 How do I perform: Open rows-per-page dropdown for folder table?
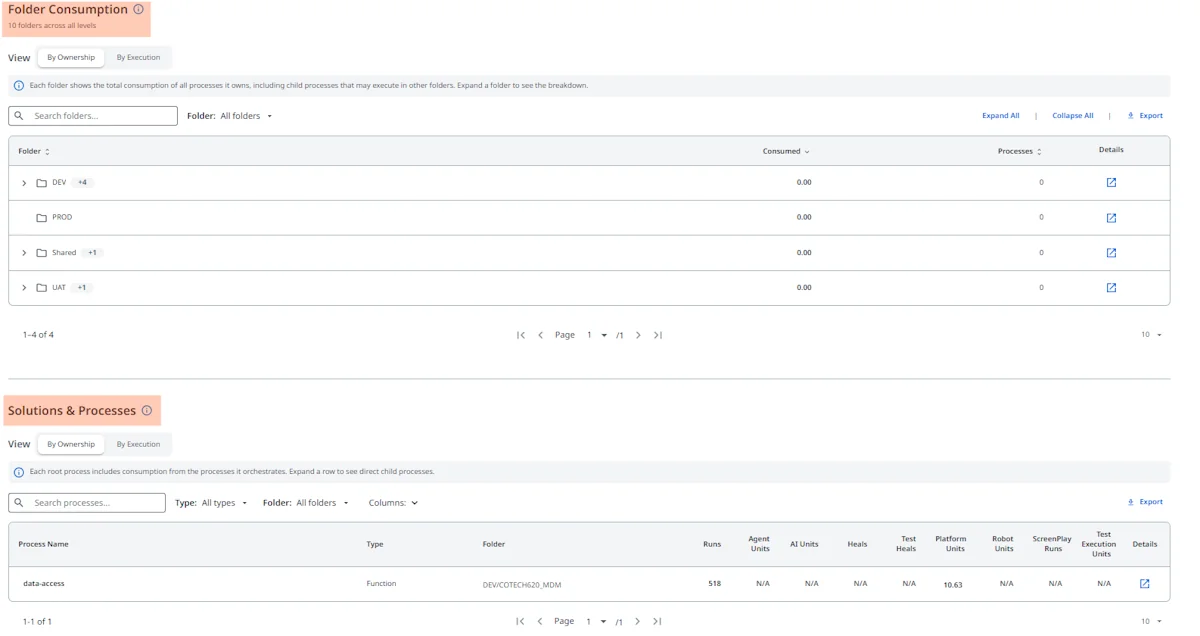[1152, 335]
